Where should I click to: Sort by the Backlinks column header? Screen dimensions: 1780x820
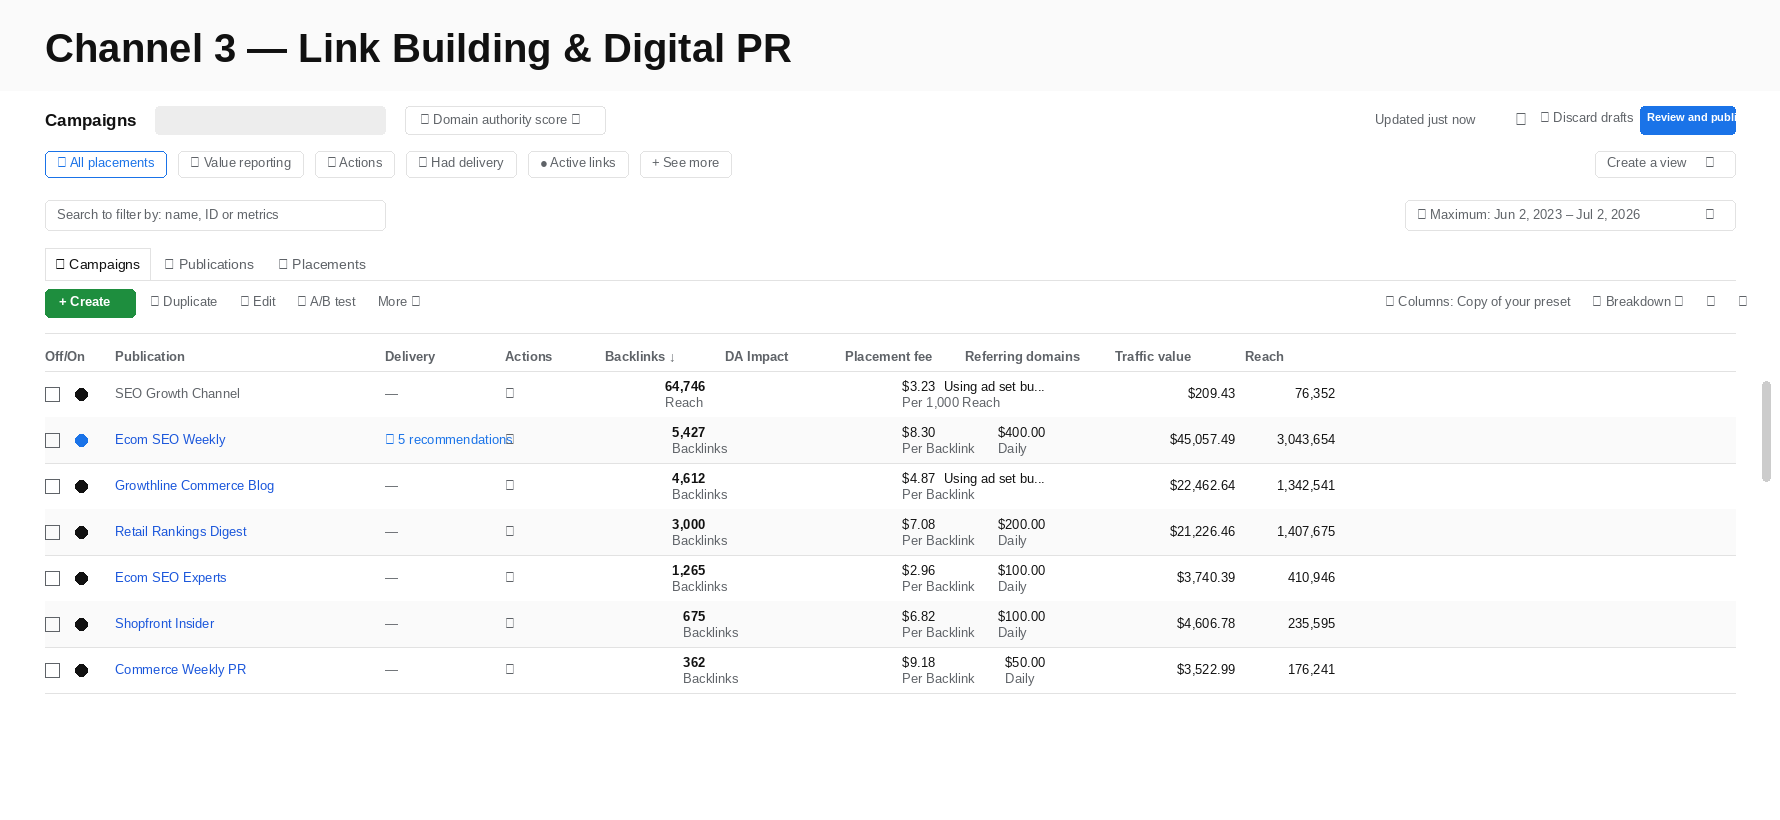pyautogui.click(x=640, y=357)
